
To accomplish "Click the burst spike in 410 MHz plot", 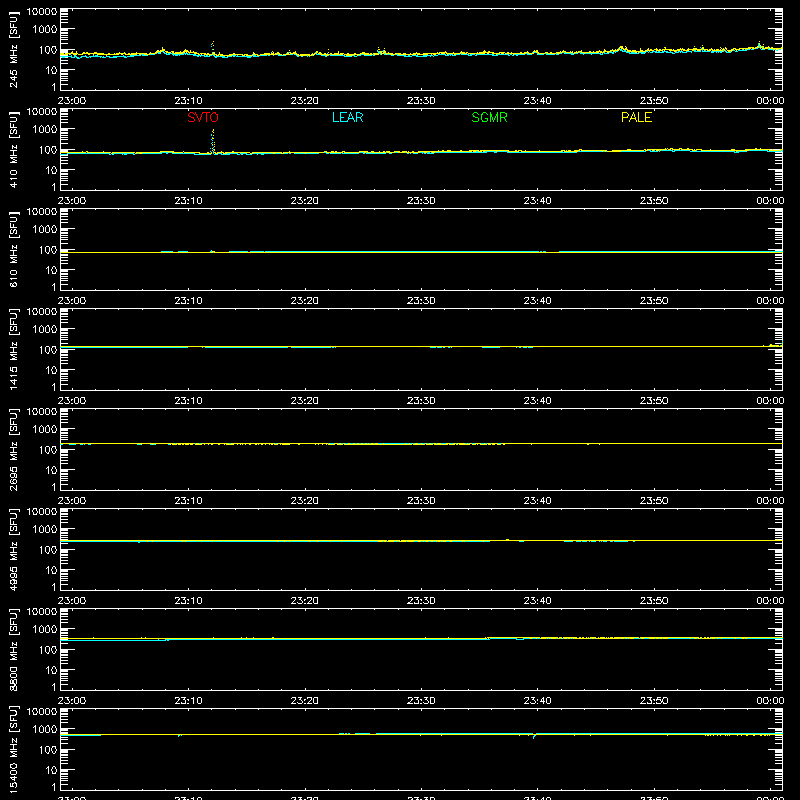I will click(213, 141).
